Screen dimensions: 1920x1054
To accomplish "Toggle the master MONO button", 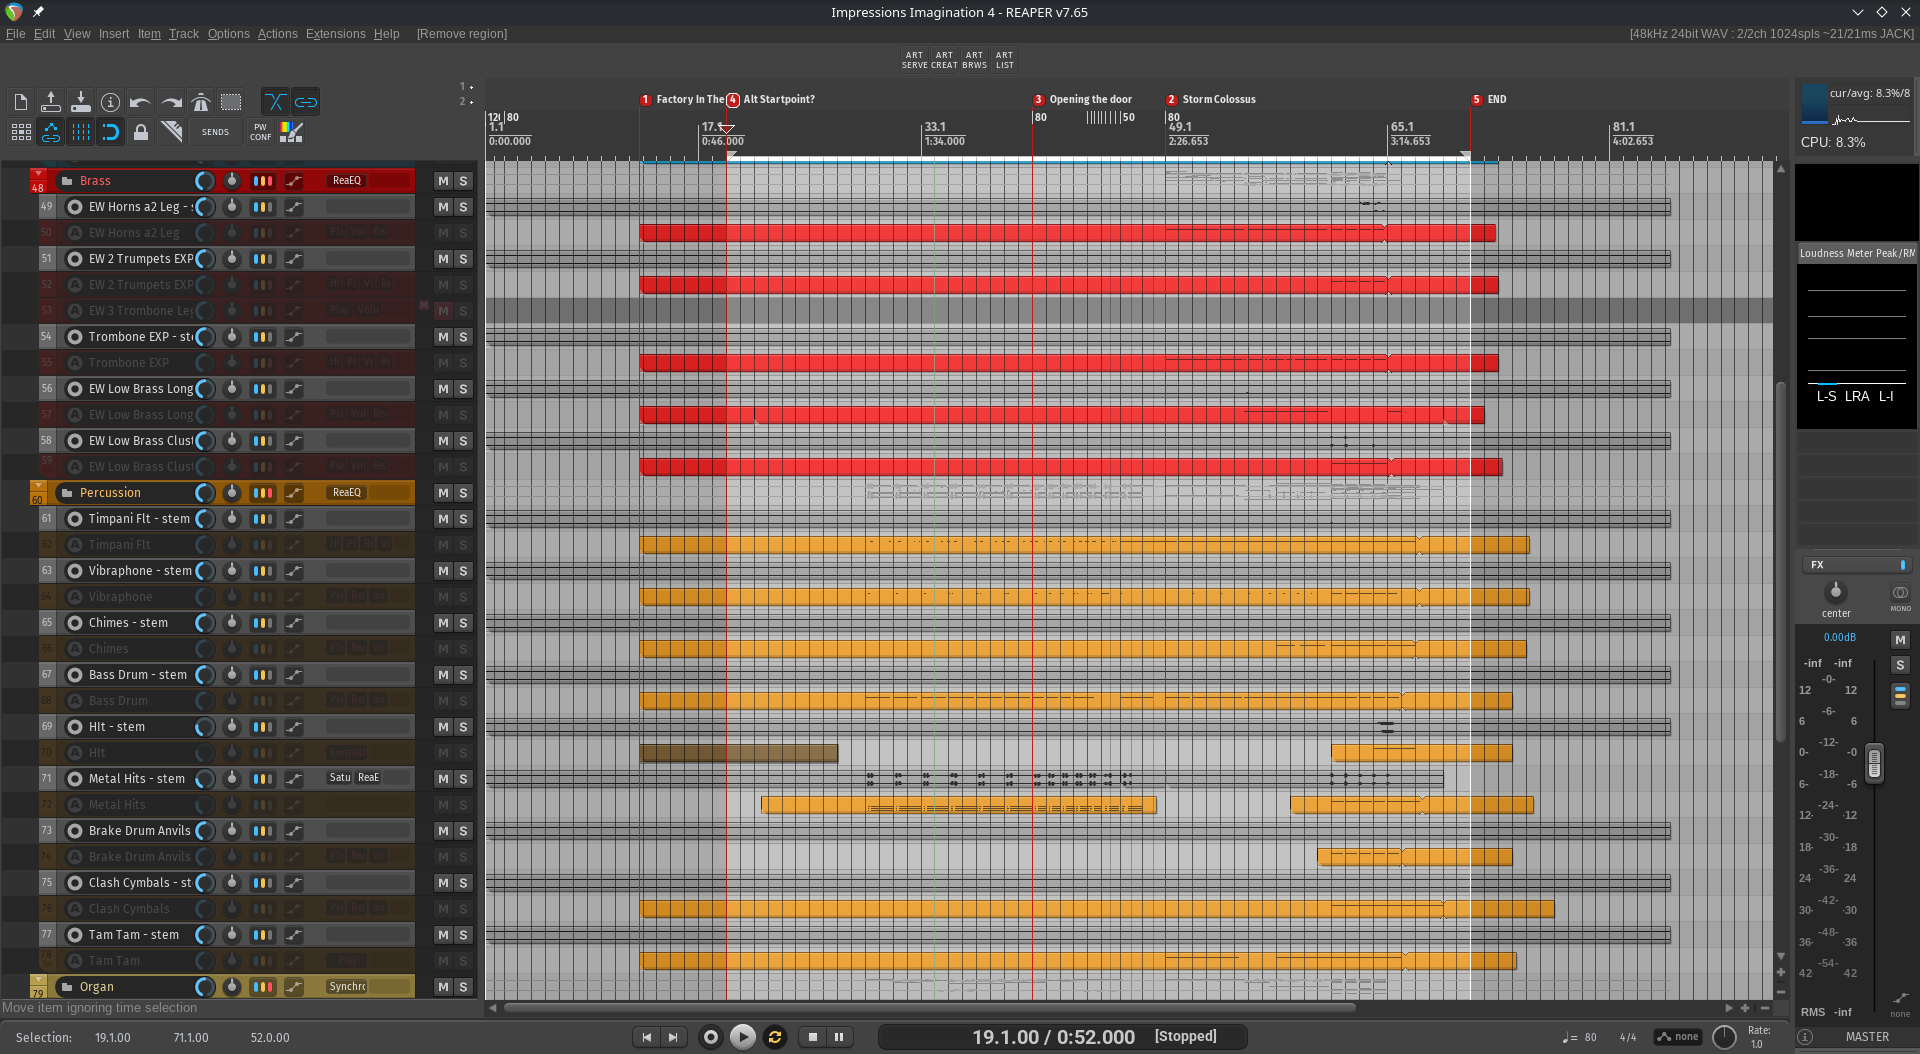I will (x=1900, y=597).
